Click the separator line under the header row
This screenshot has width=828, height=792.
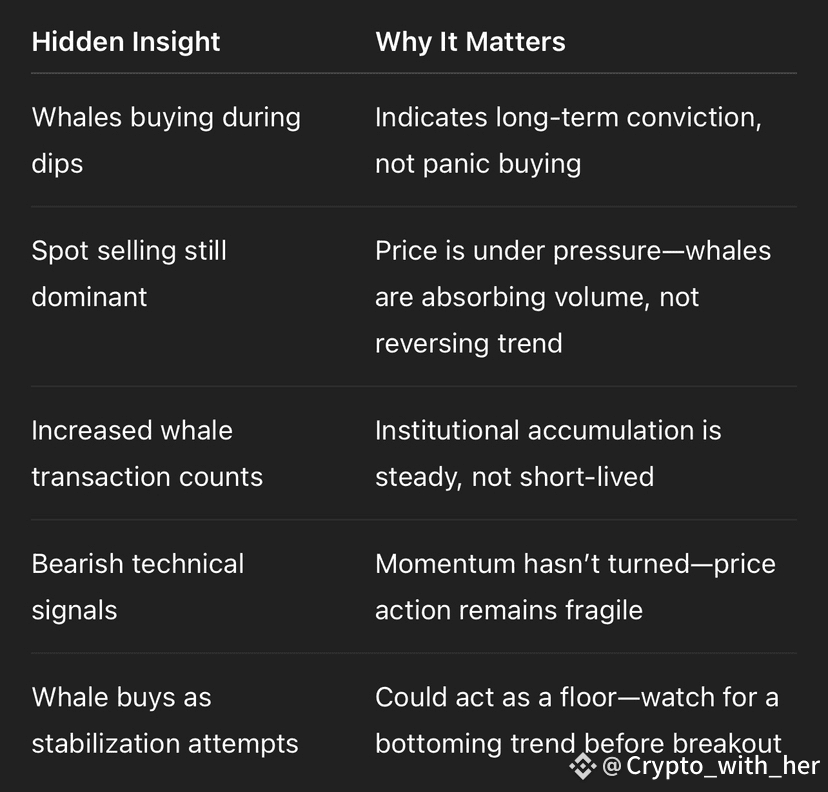[414, 73]
